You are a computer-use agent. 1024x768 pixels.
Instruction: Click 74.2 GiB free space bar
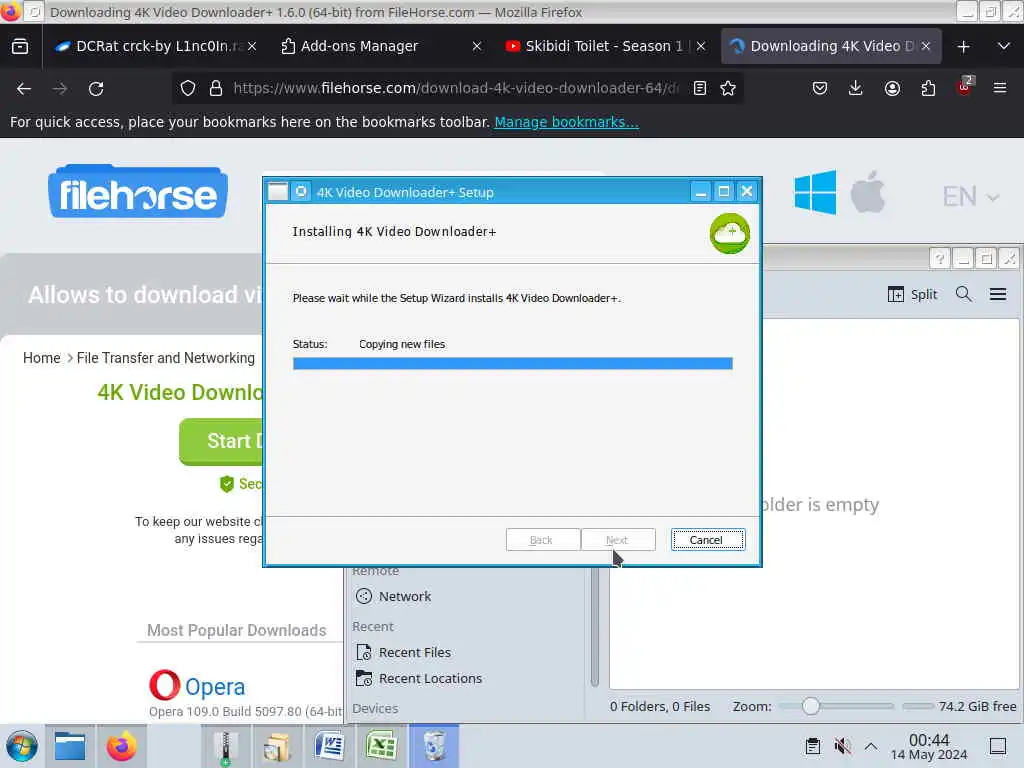point(960,706)
